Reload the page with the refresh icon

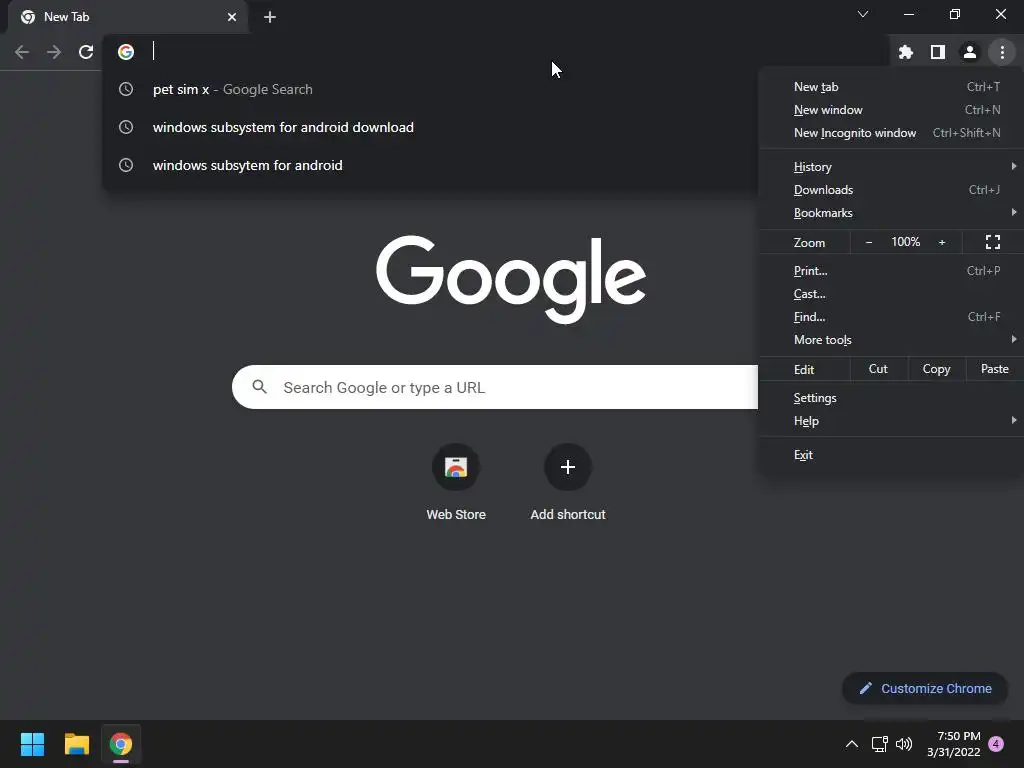(x=86, y=52)
